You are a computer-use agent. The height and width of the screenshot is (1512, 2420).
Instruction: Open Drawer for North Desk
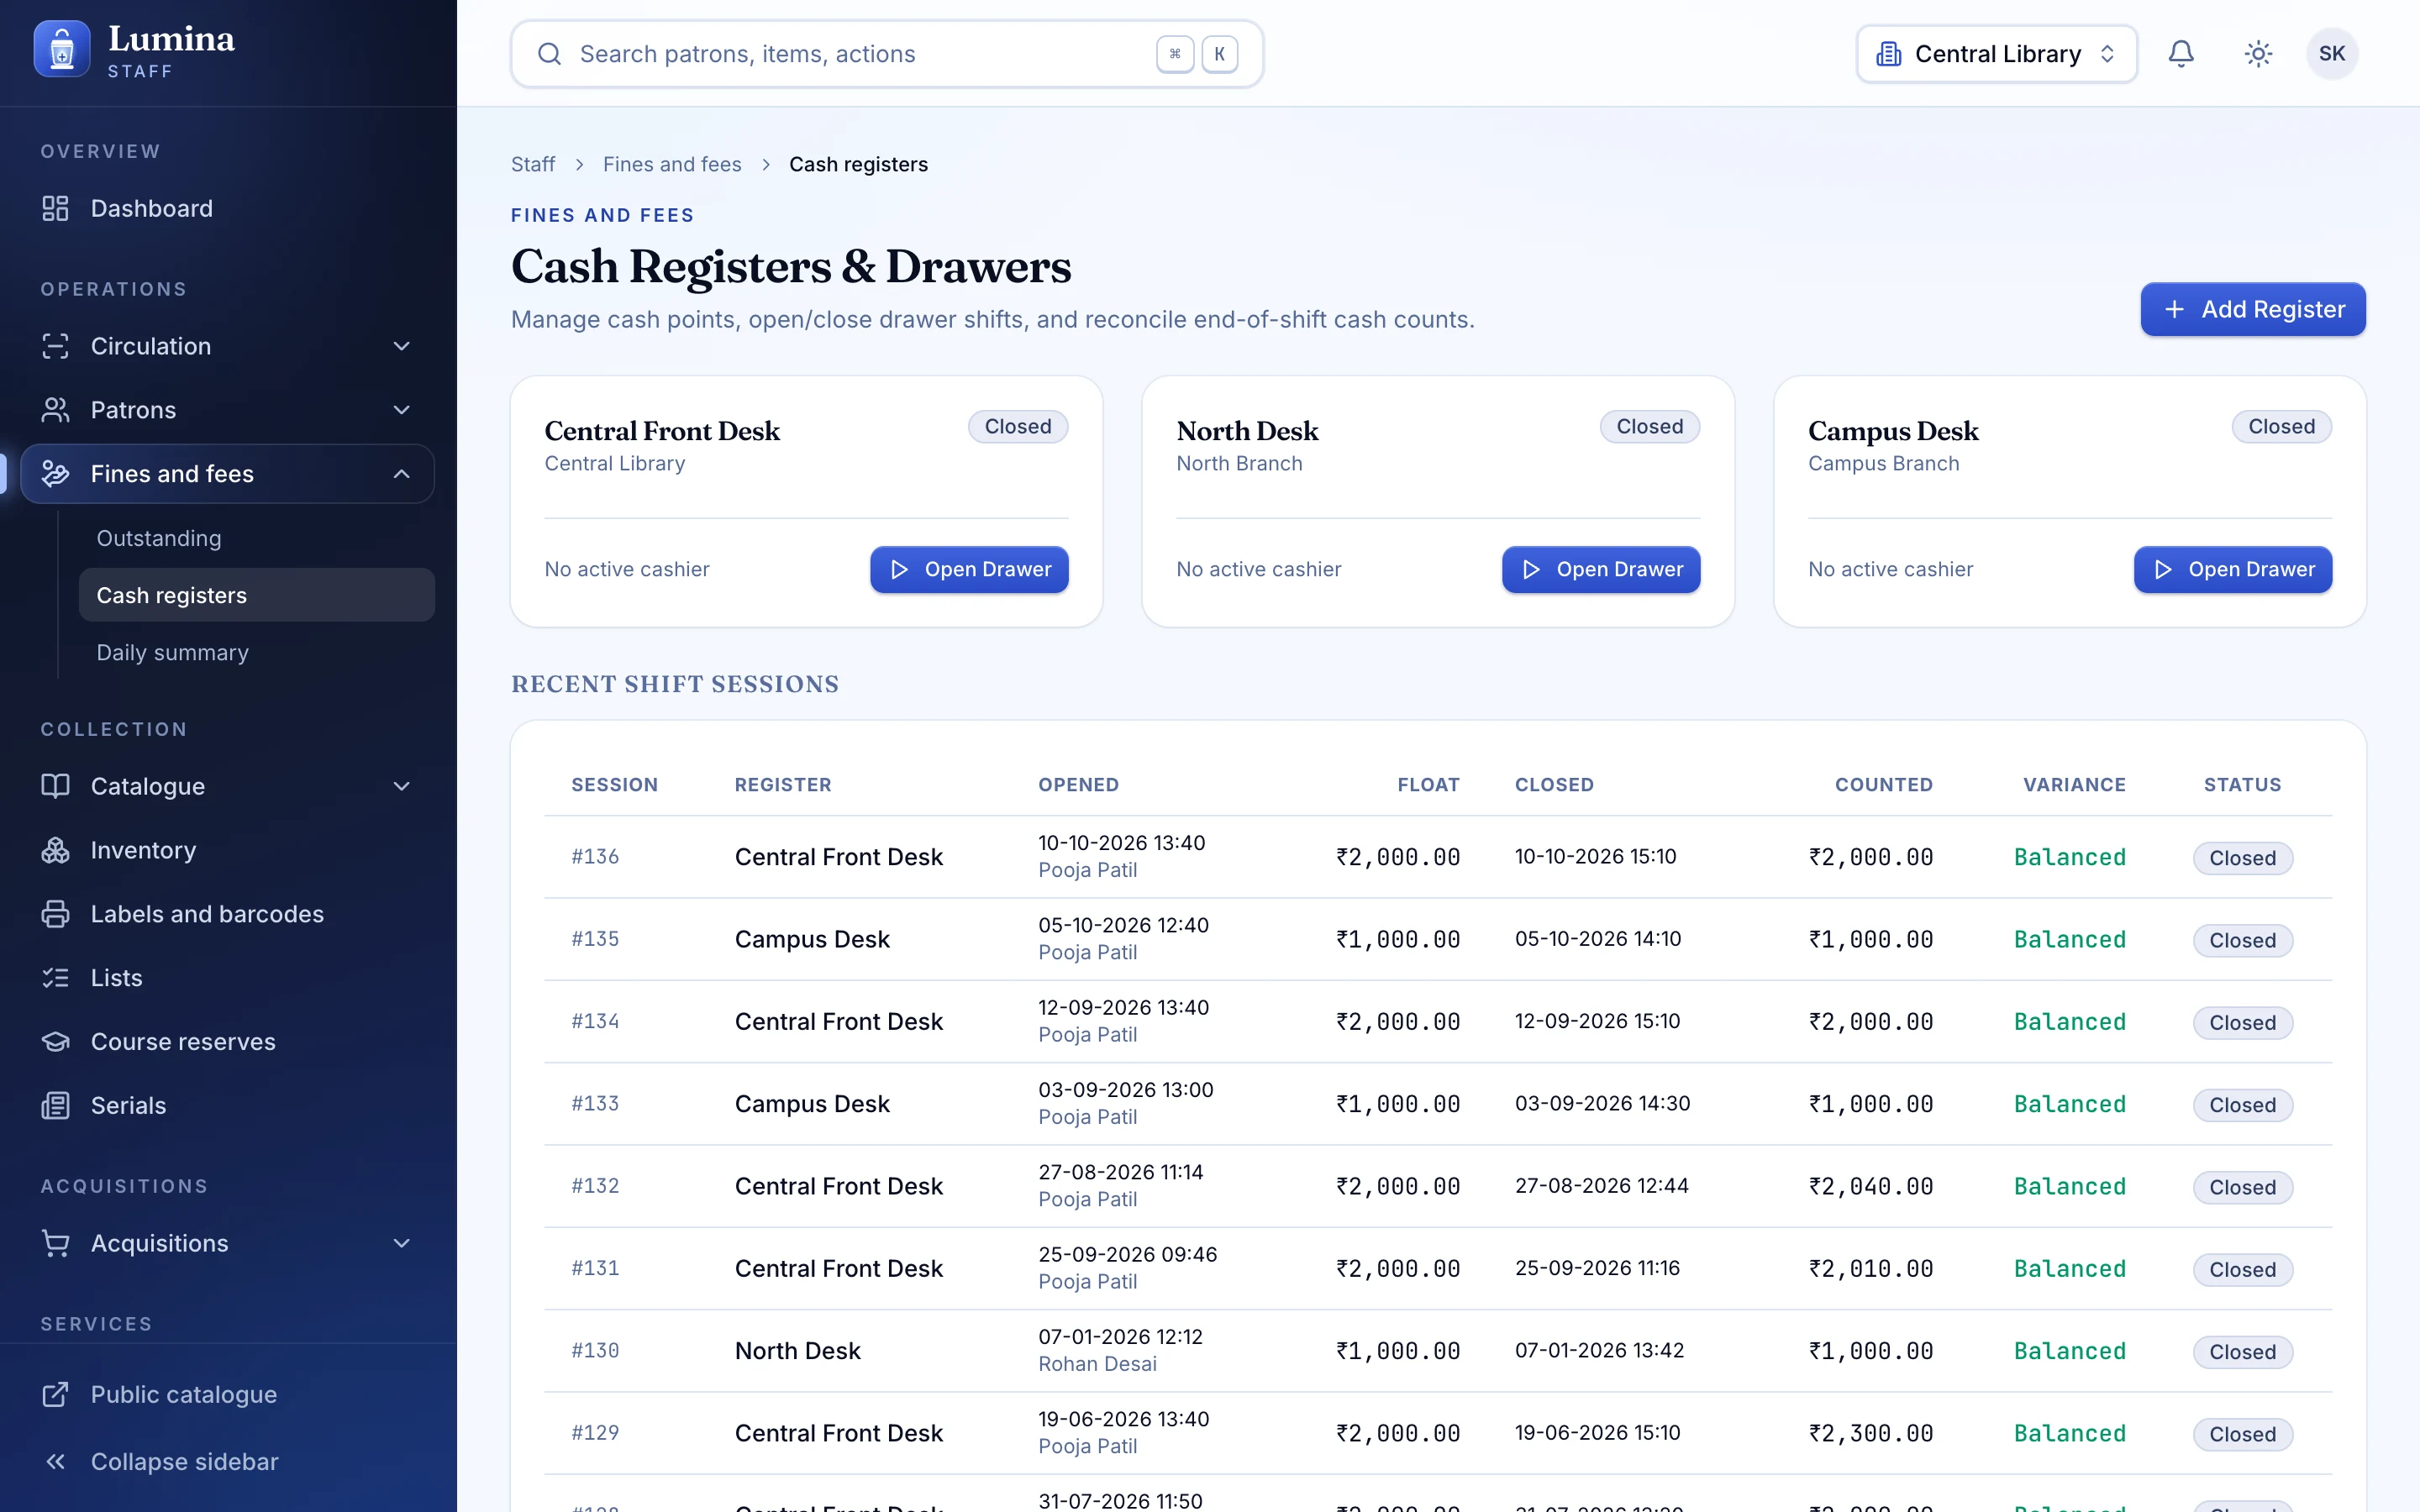(x=1601, y=569)
